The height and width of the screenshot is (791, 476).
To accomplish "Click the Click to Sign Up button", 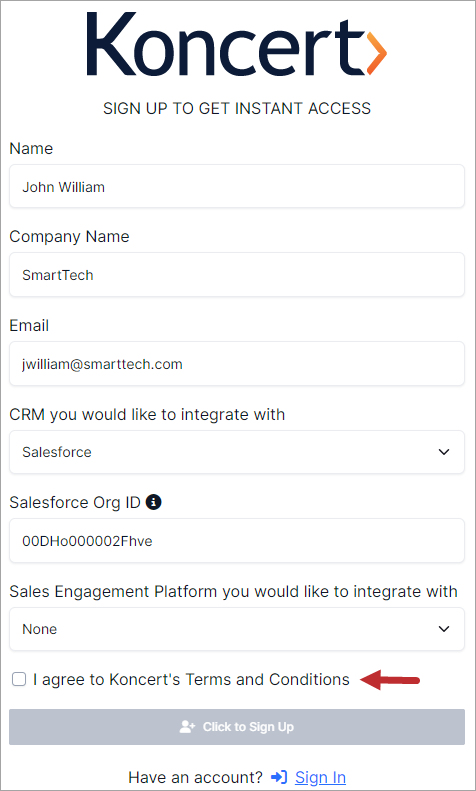I will [236, 727].
